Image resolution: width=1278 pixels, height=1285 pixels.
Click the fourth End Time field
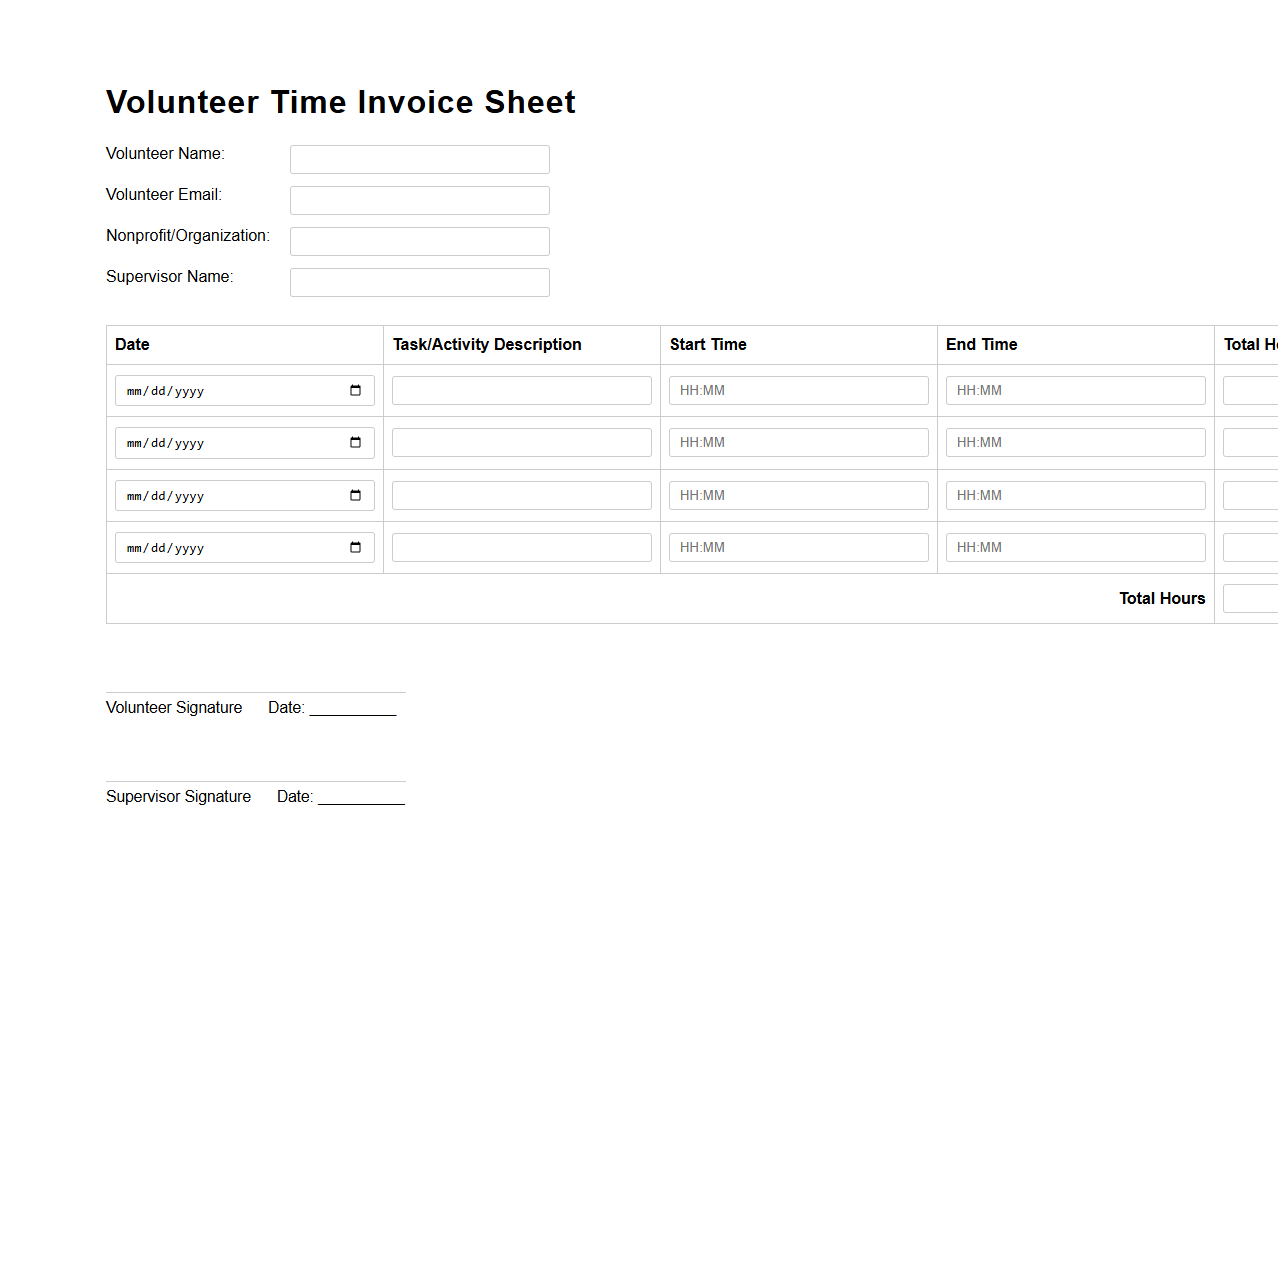click(1075, 547)
